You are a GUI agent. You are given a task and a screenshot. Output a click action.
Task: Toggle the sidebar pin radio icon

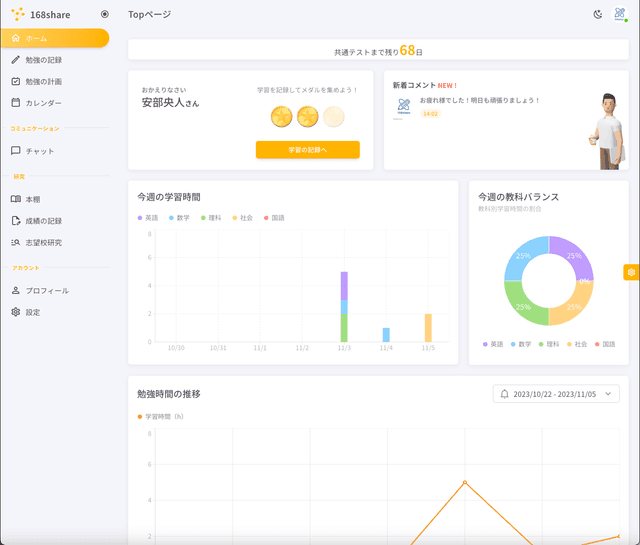[x=105, y=14]
